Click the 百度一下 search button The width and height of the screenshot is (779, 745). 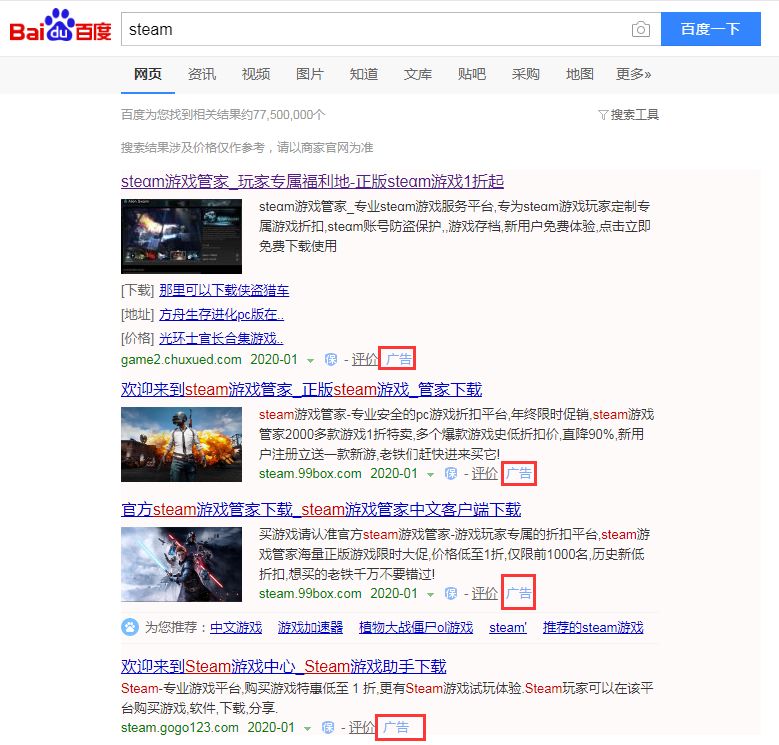point(710,29)
